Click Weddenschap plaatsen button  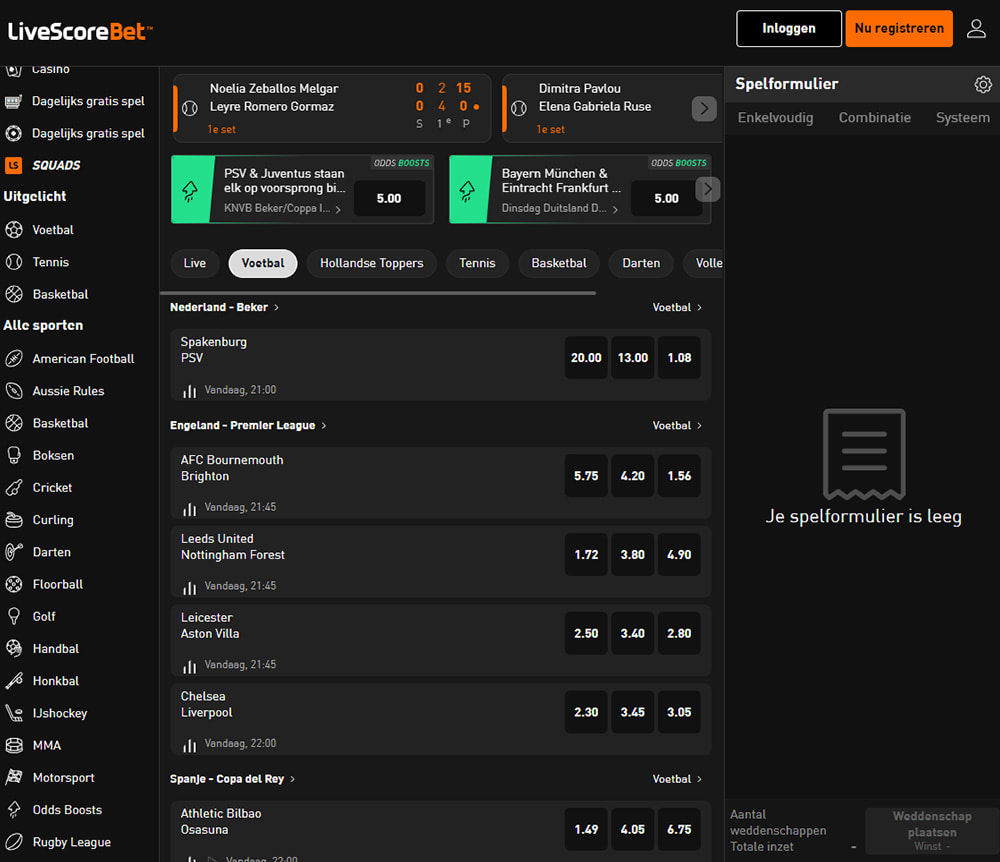(932, 831)
